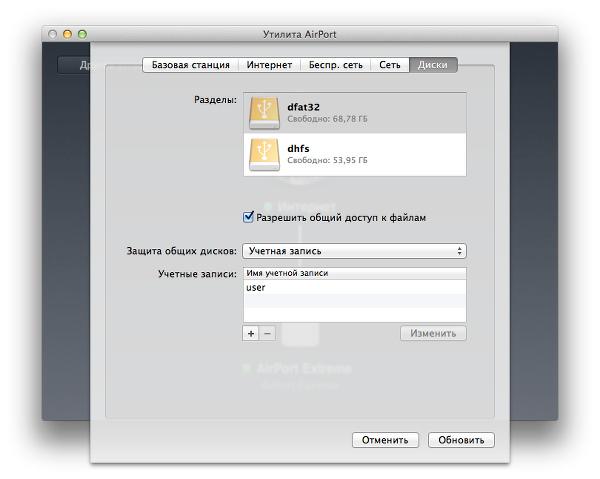Screen dimensions: 600x479
Task: Go to the Сеть tab
Action: 390,65
